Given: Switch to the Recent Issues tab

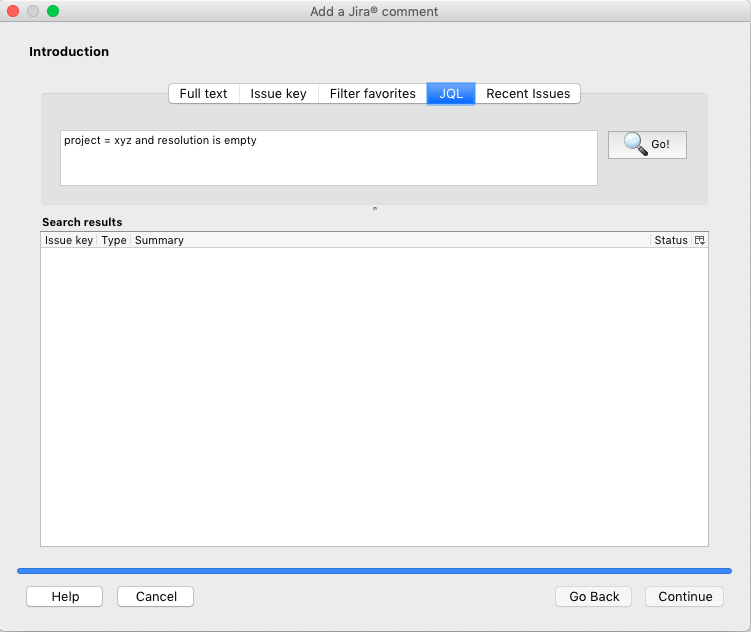Looking at the screenshot, I should [528, 93].
